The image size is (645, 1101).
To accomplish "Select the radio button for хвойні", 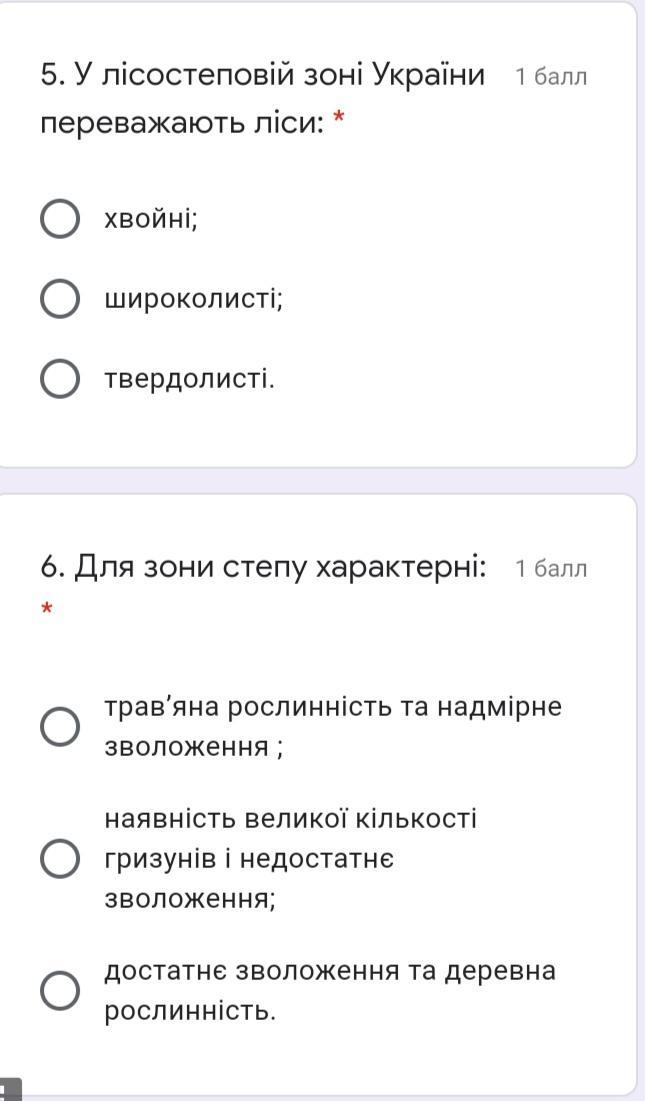I will coord(60,219).
